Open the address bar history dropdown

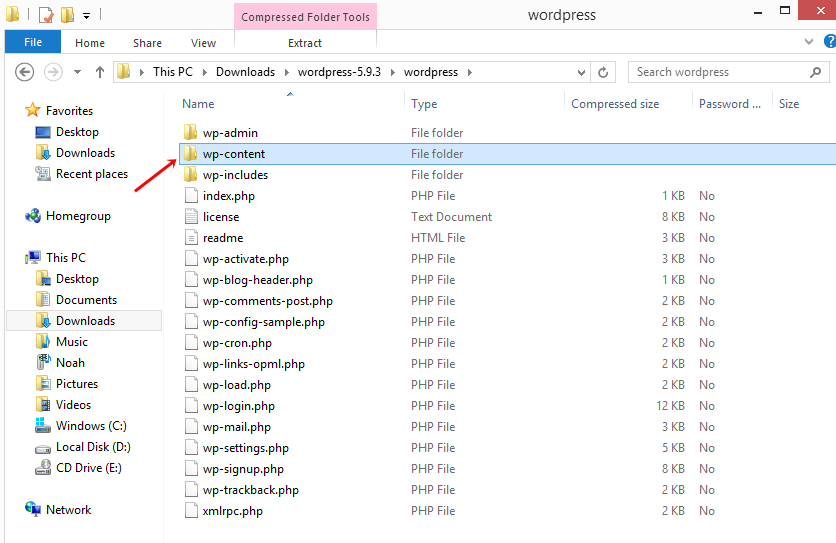click(x=581, y=72)
